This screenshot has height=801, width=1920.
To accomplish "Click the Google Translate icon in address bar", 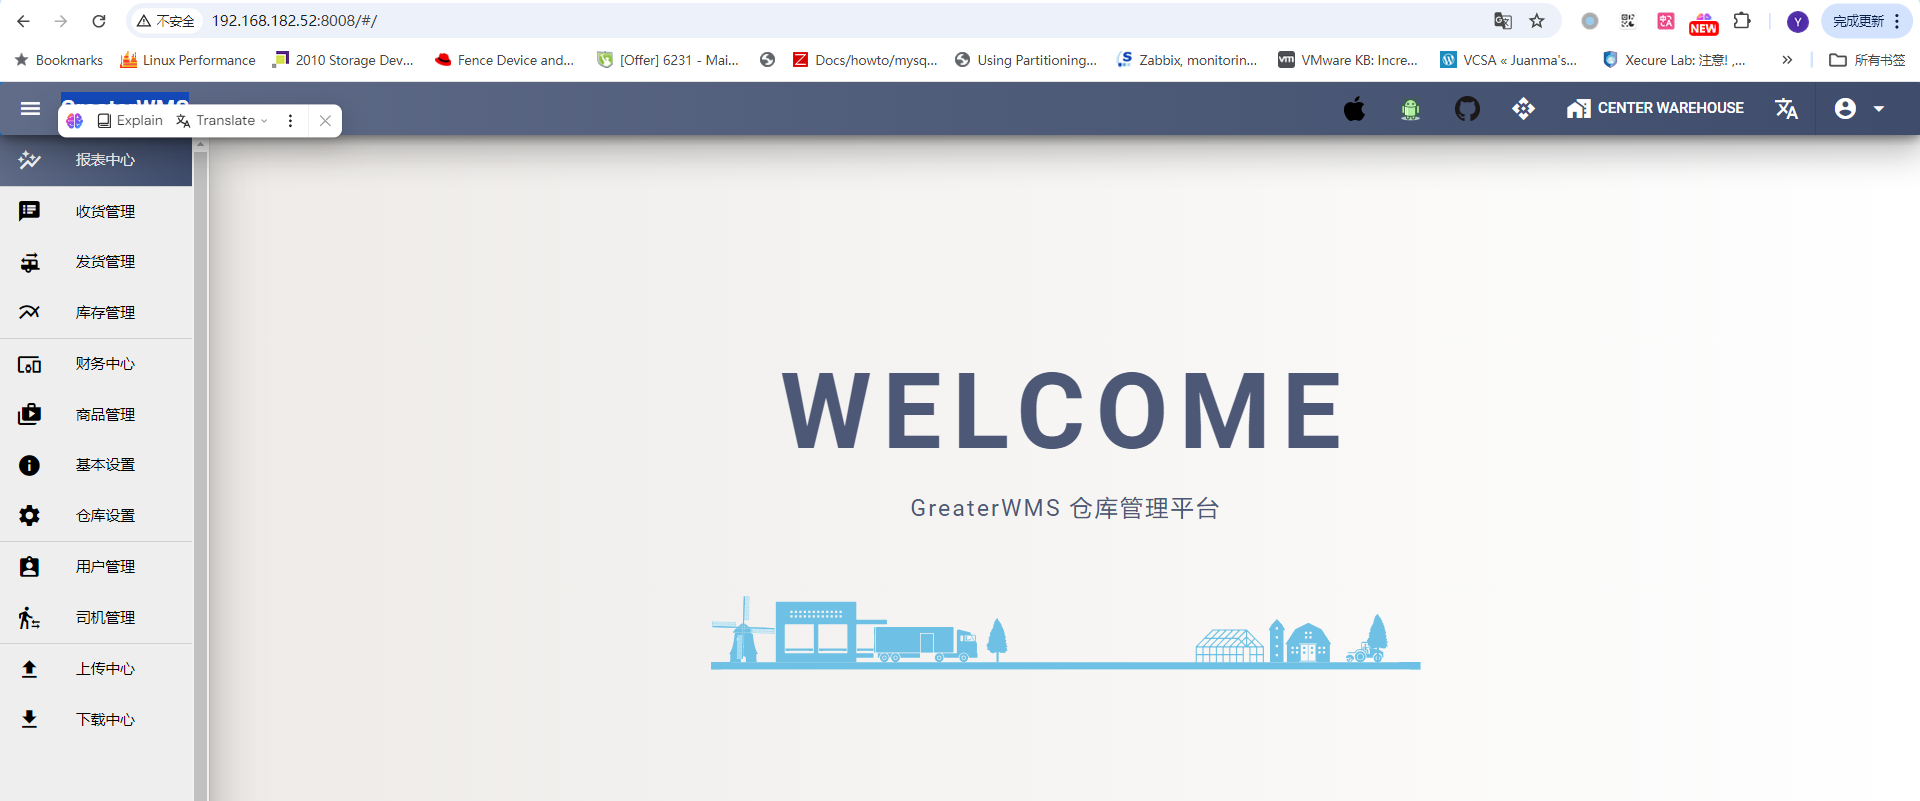I will point(1502,21).
